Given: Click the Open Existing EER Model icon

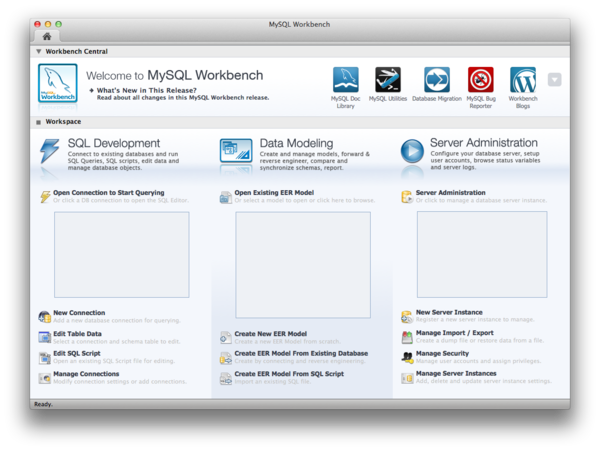Looking at the screenshot, I should coord(226,197).
